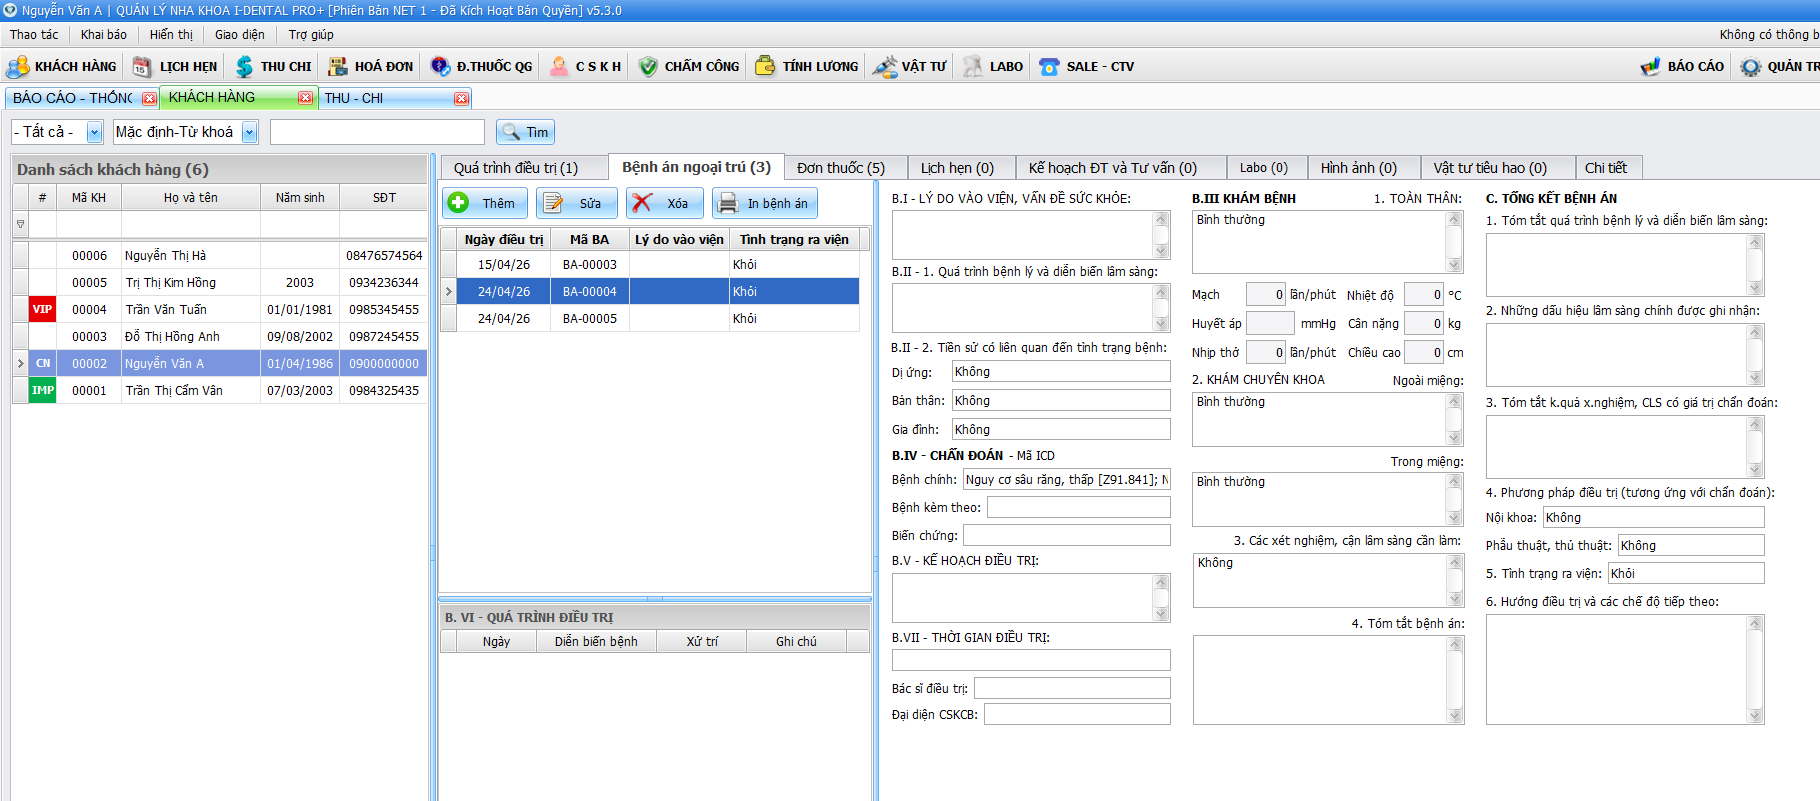Click the Sửa edit button
Viewport: 1820px width, 801px height.
click(x=576, y=203)
